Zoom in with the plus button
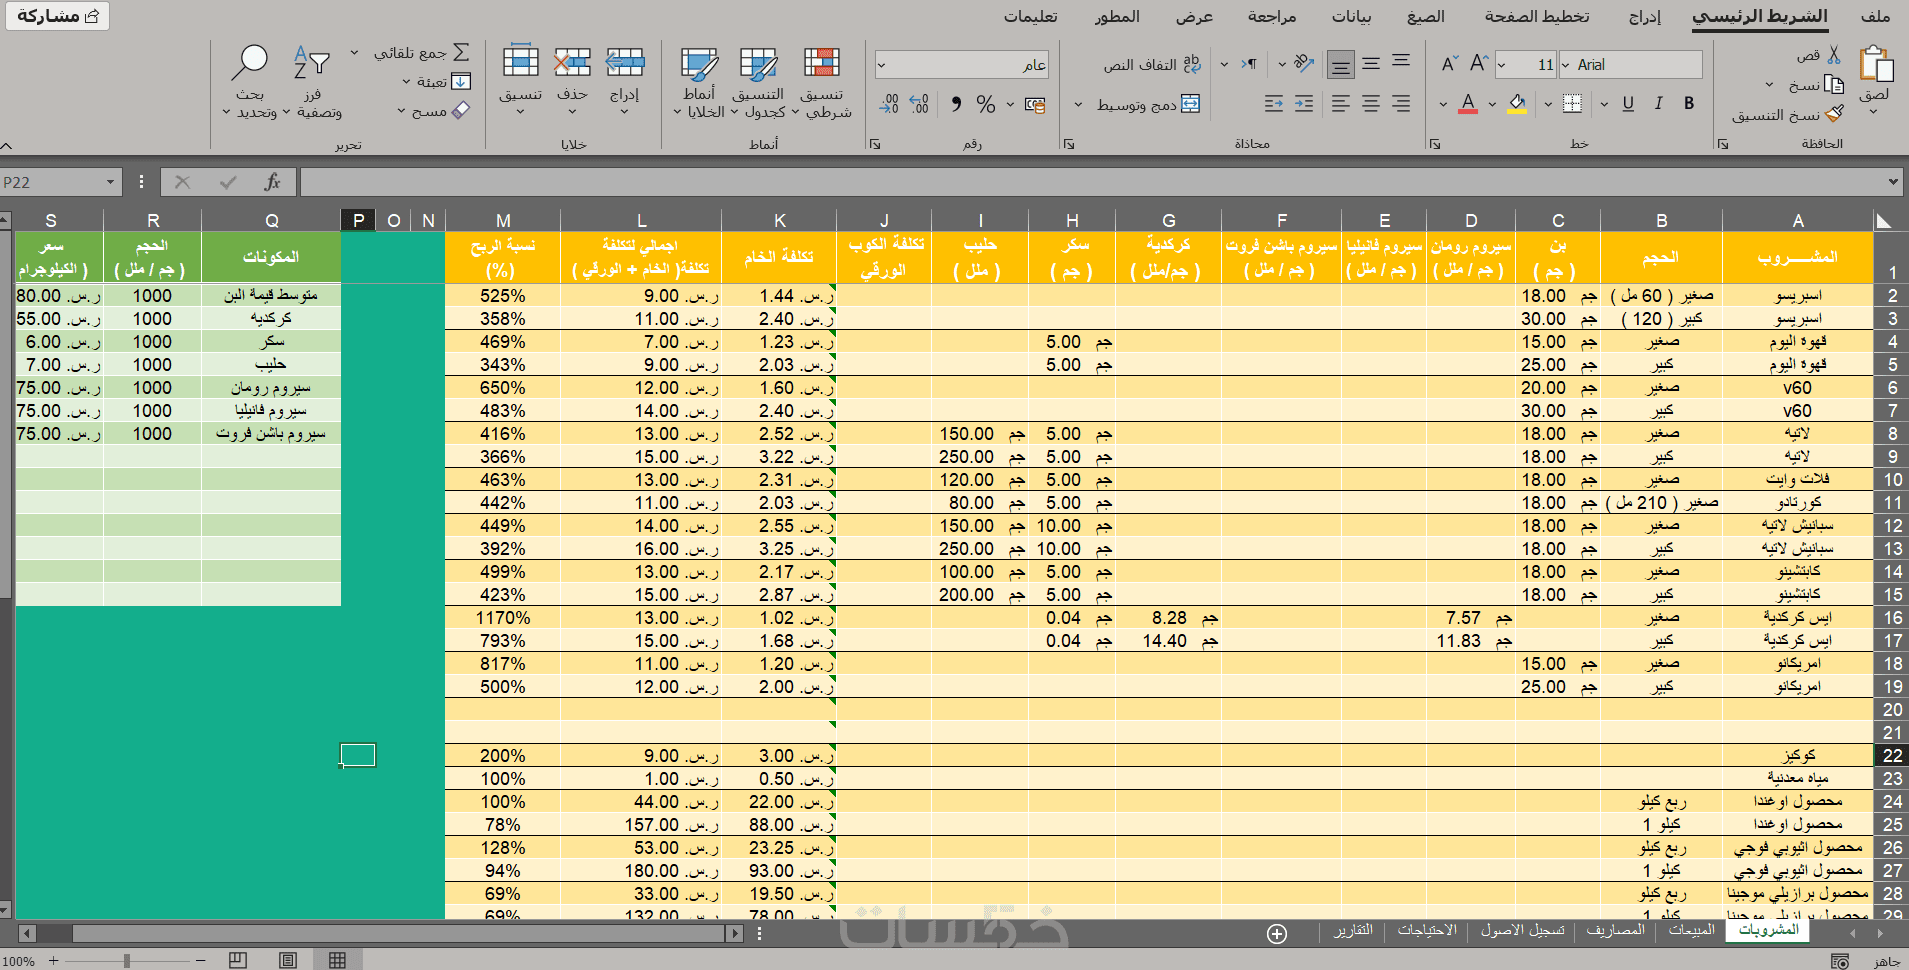The width and height of the screenshot is (1909, 970). (x=53, y=960)
